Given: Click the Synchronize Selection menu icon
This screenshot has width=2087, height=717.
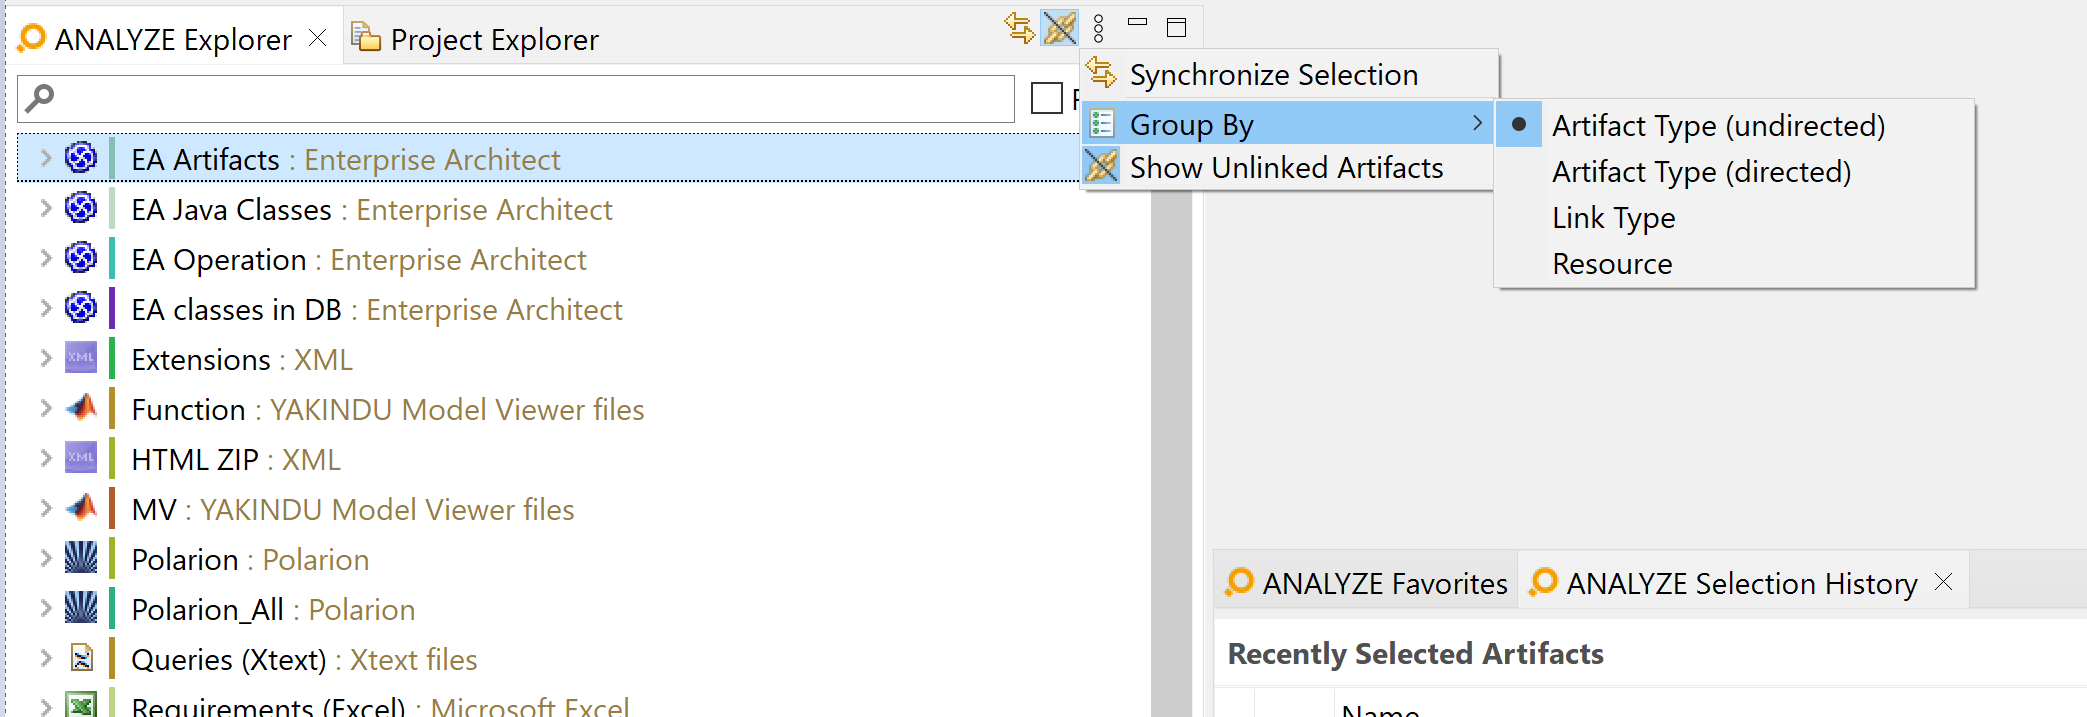Looking at the screenshot, I should tap(1102, 72).
